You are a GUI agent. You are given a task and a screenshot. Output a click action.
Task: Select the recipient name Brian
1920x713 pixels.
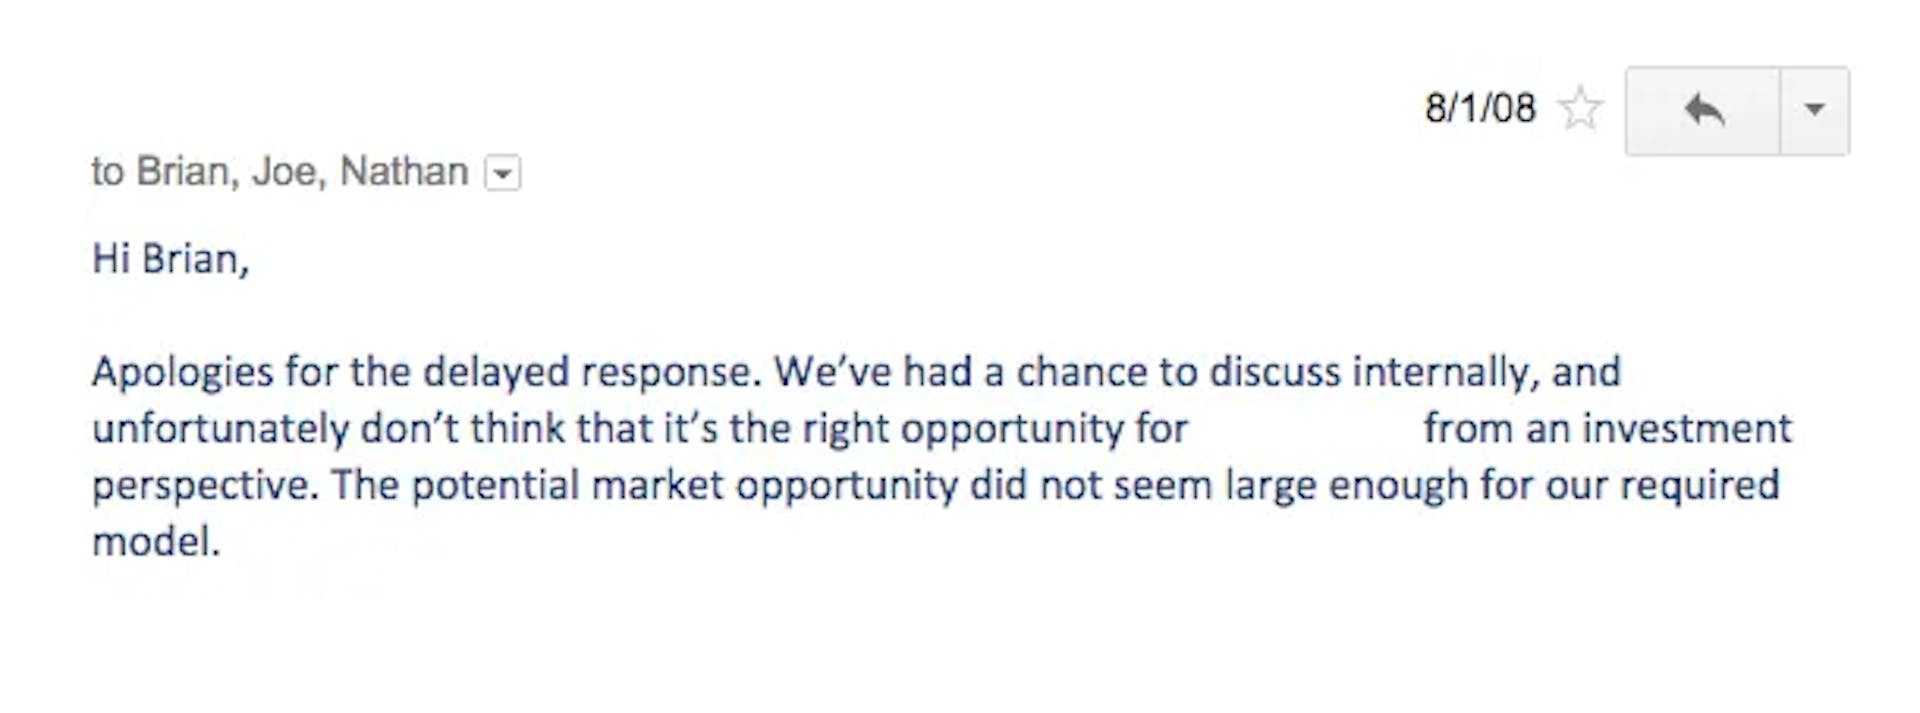(x=184, y=171)
